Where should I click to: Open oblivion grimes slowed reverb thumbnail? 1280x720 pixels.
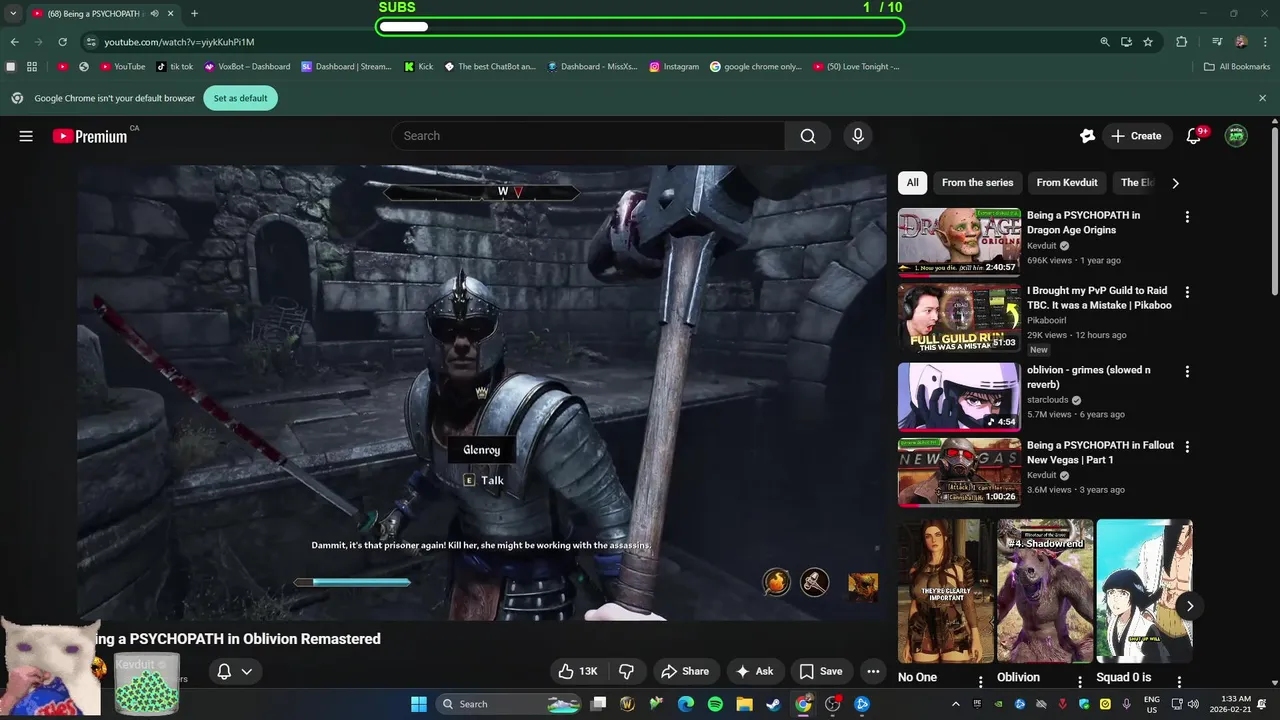point(959,396)
